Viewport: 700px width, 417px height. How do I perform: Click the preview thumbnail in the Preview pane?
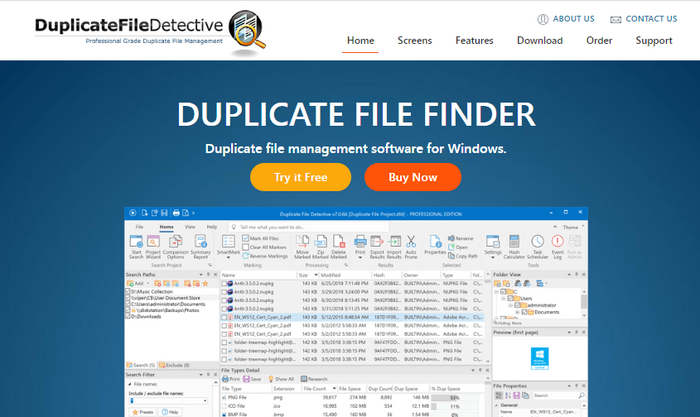point(539,359)
